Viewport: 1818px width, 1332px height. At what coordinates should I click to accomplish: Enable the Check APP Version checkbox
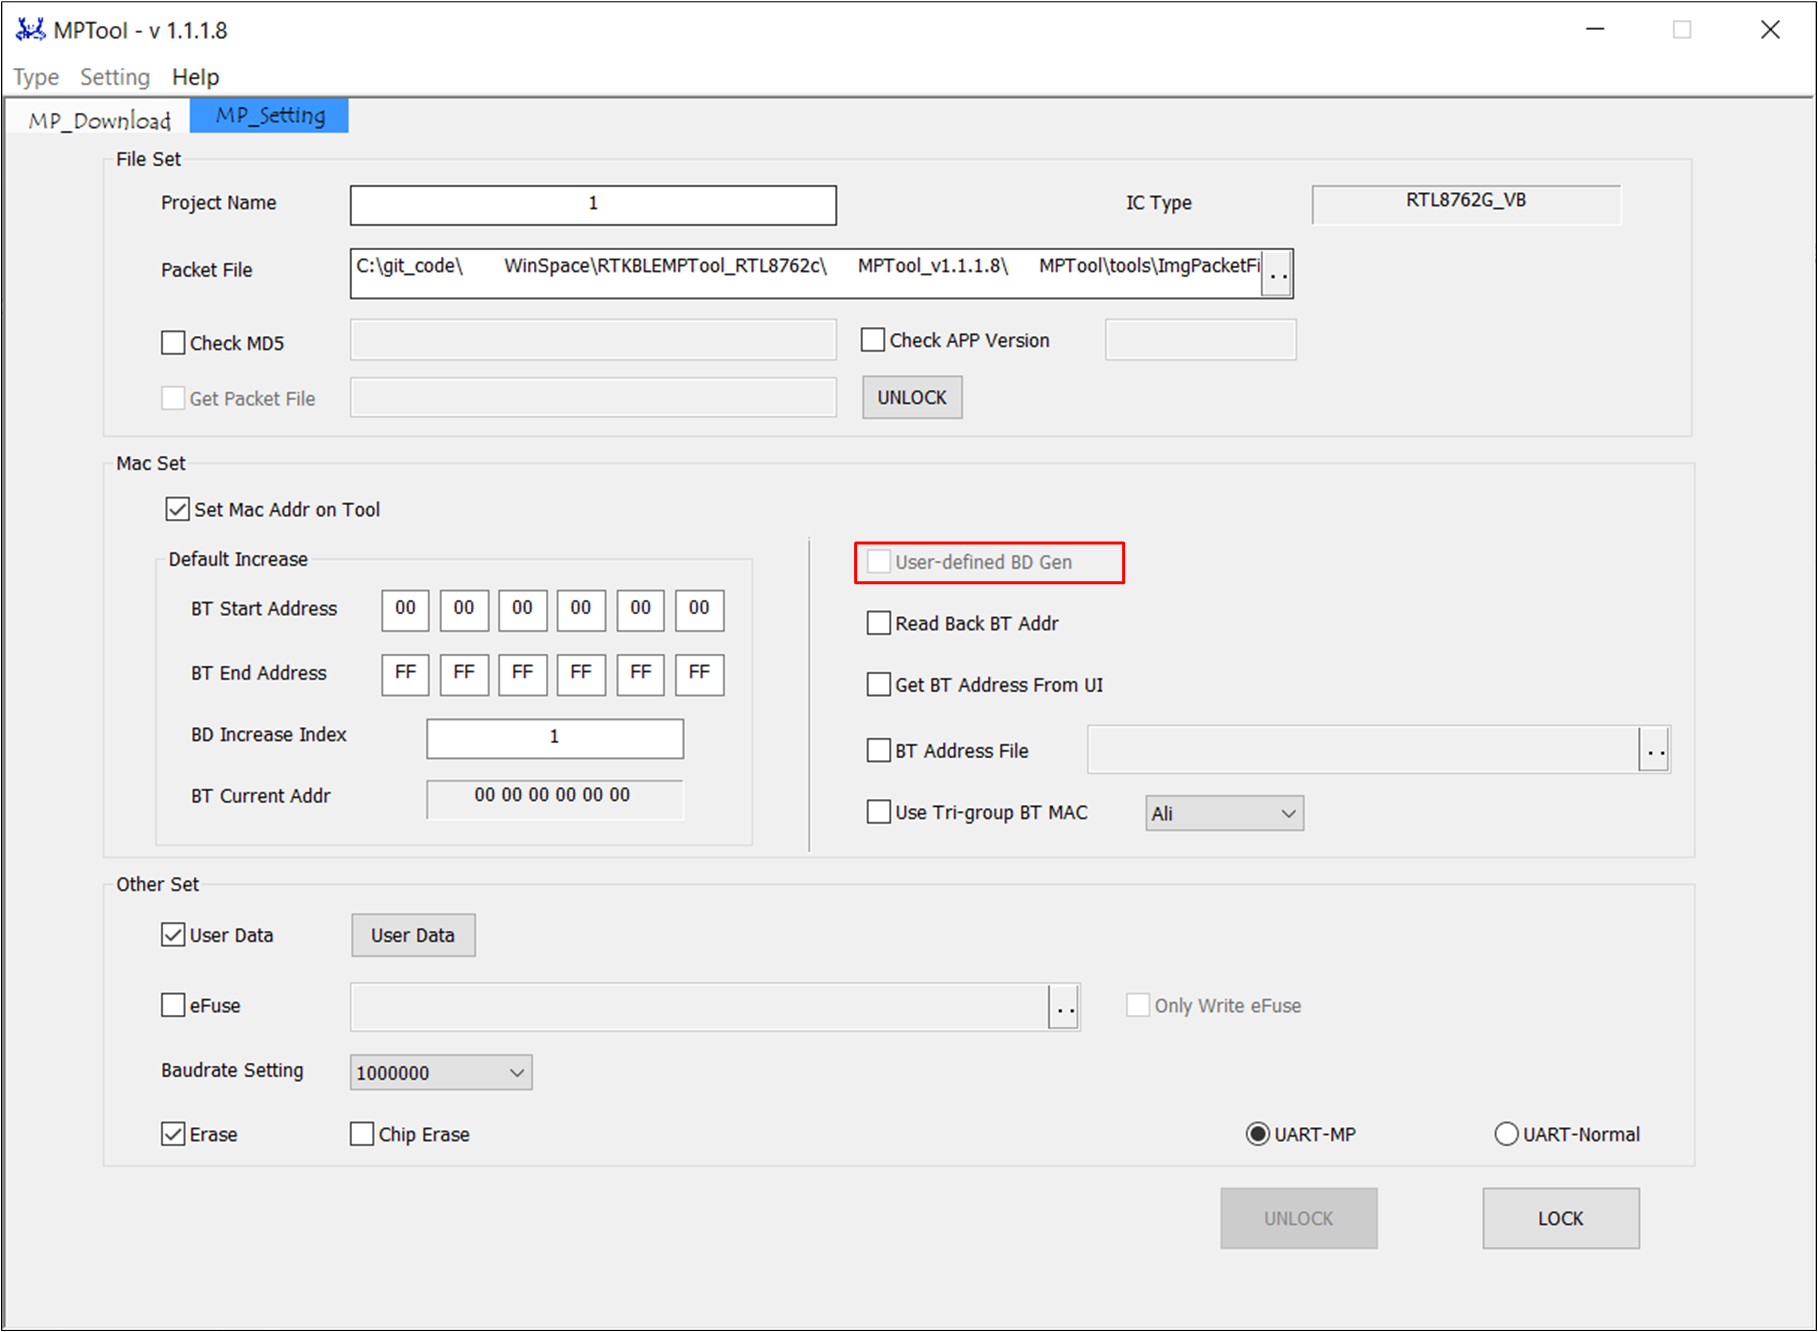873,340
